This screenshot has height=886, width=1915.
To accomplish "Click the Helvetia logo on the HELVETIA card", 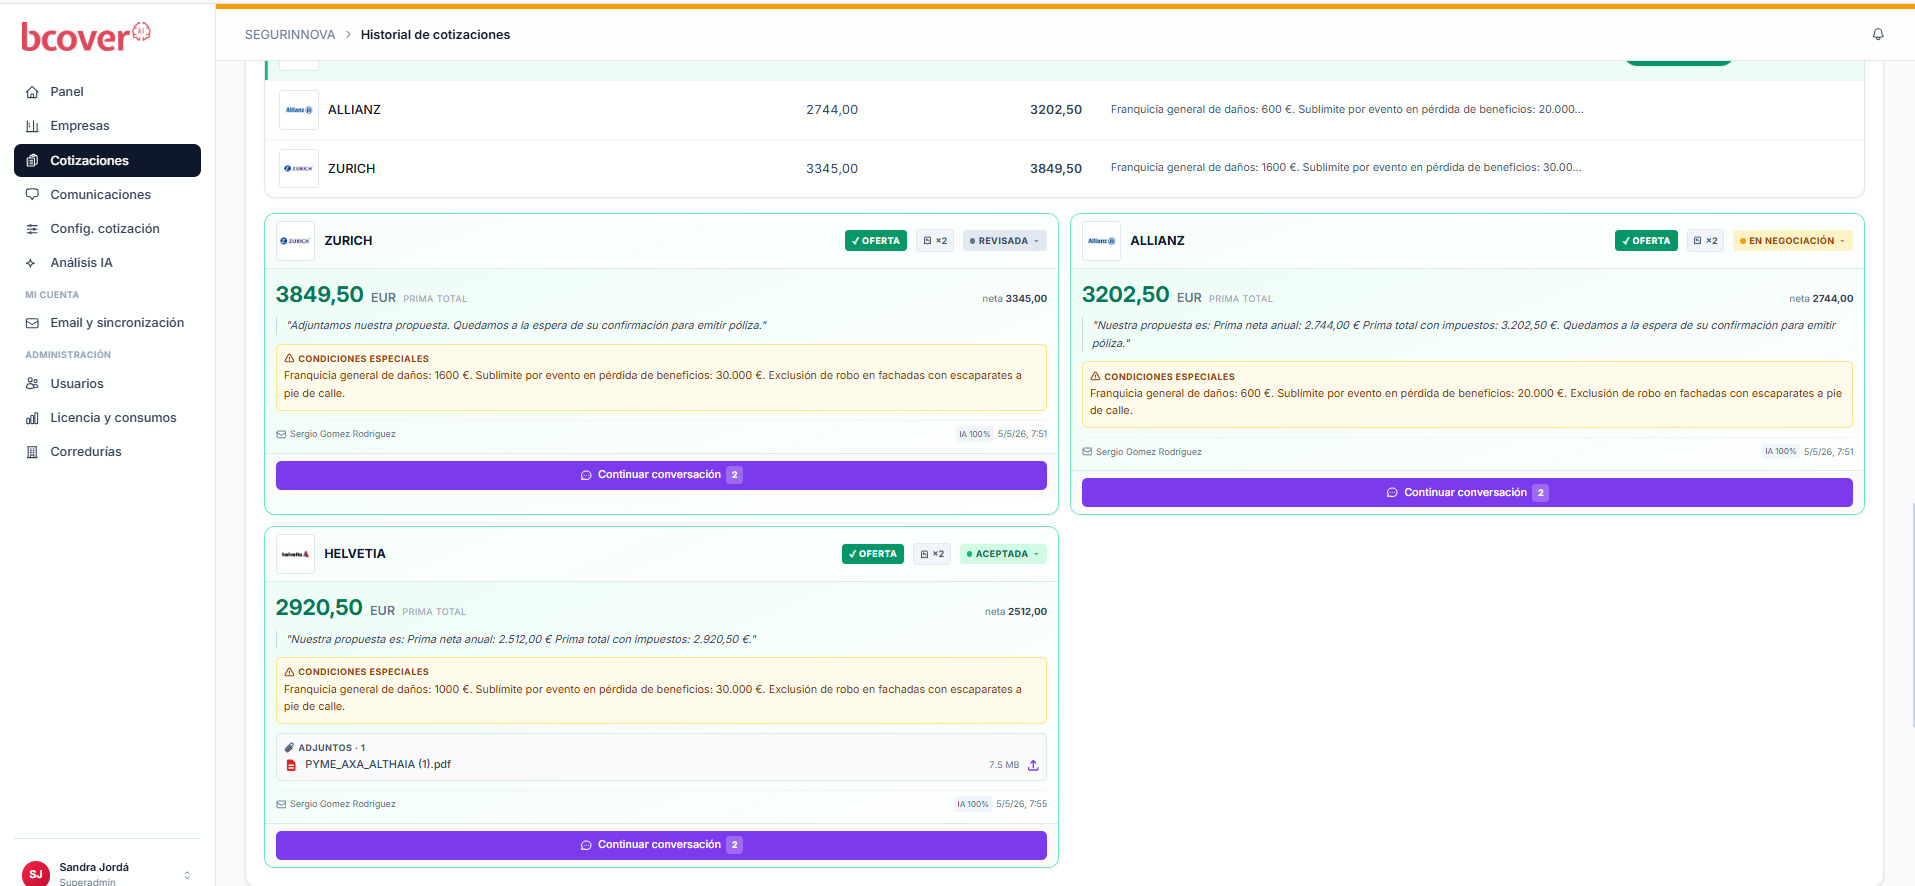I will (295, 554).
